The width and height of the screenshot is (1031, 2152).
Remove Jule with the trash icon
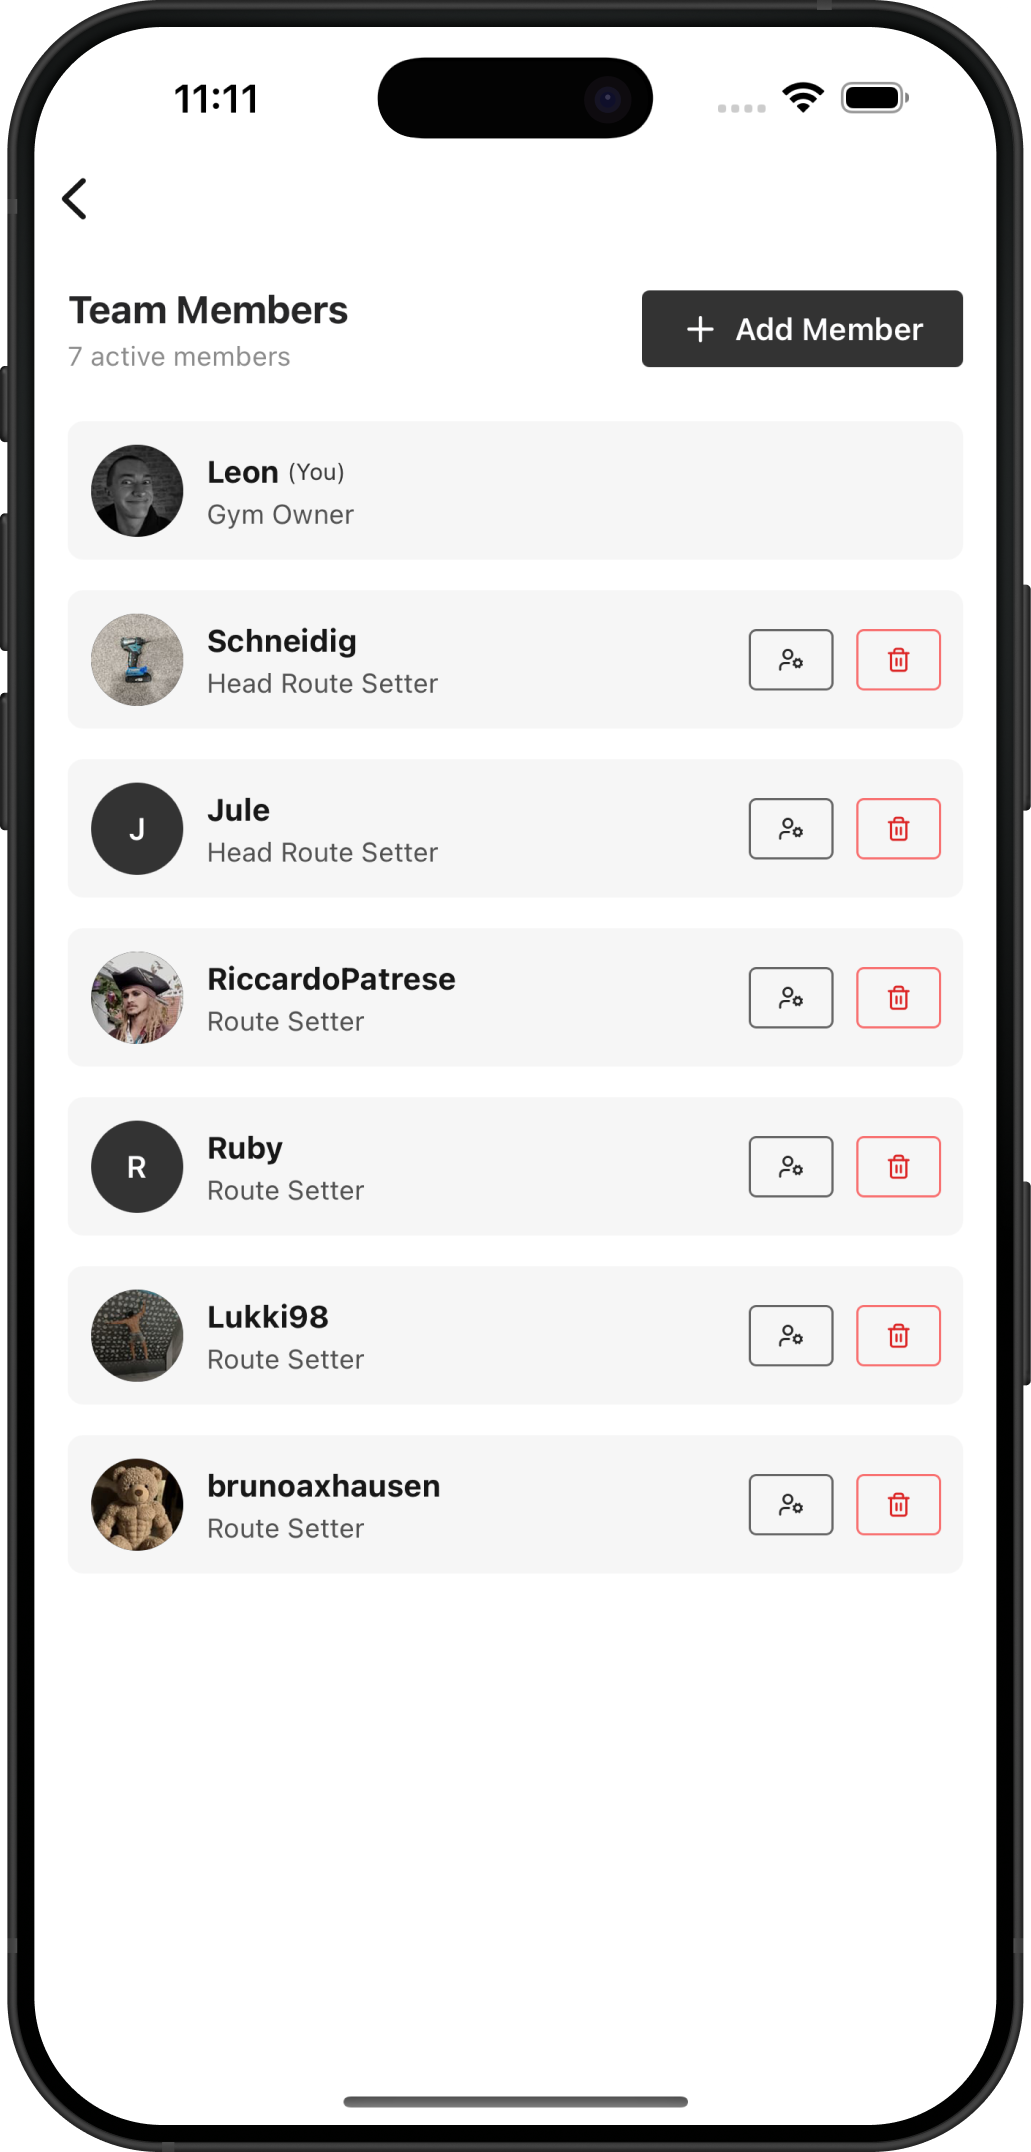click(898, 829)
